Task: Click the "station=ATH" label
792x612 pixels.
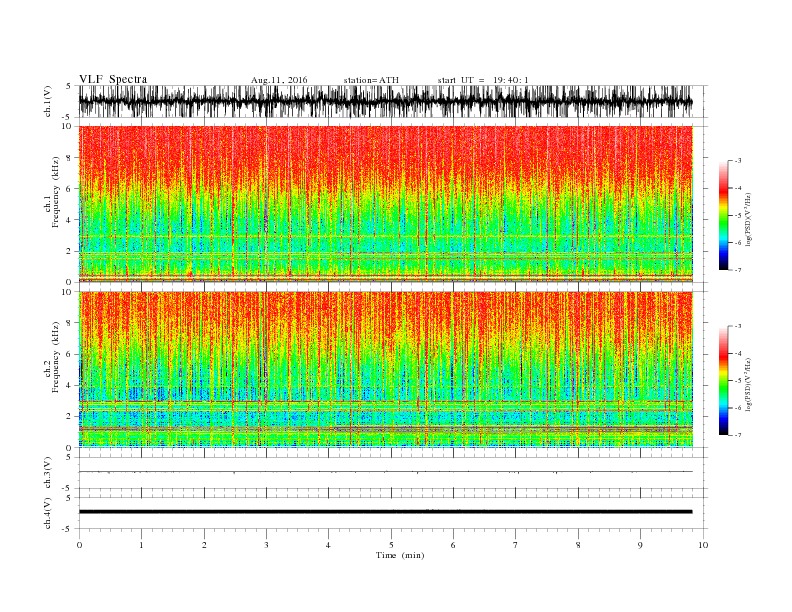Action: coord(371,80)
